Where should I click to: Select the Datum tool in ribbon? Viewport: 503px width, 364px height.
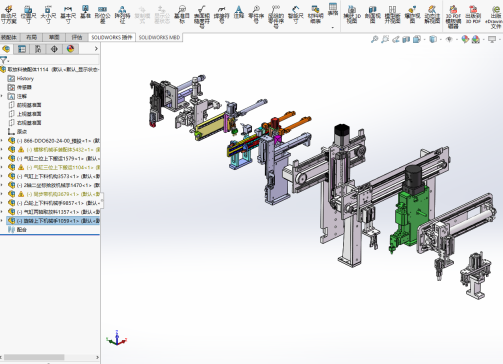85,12
